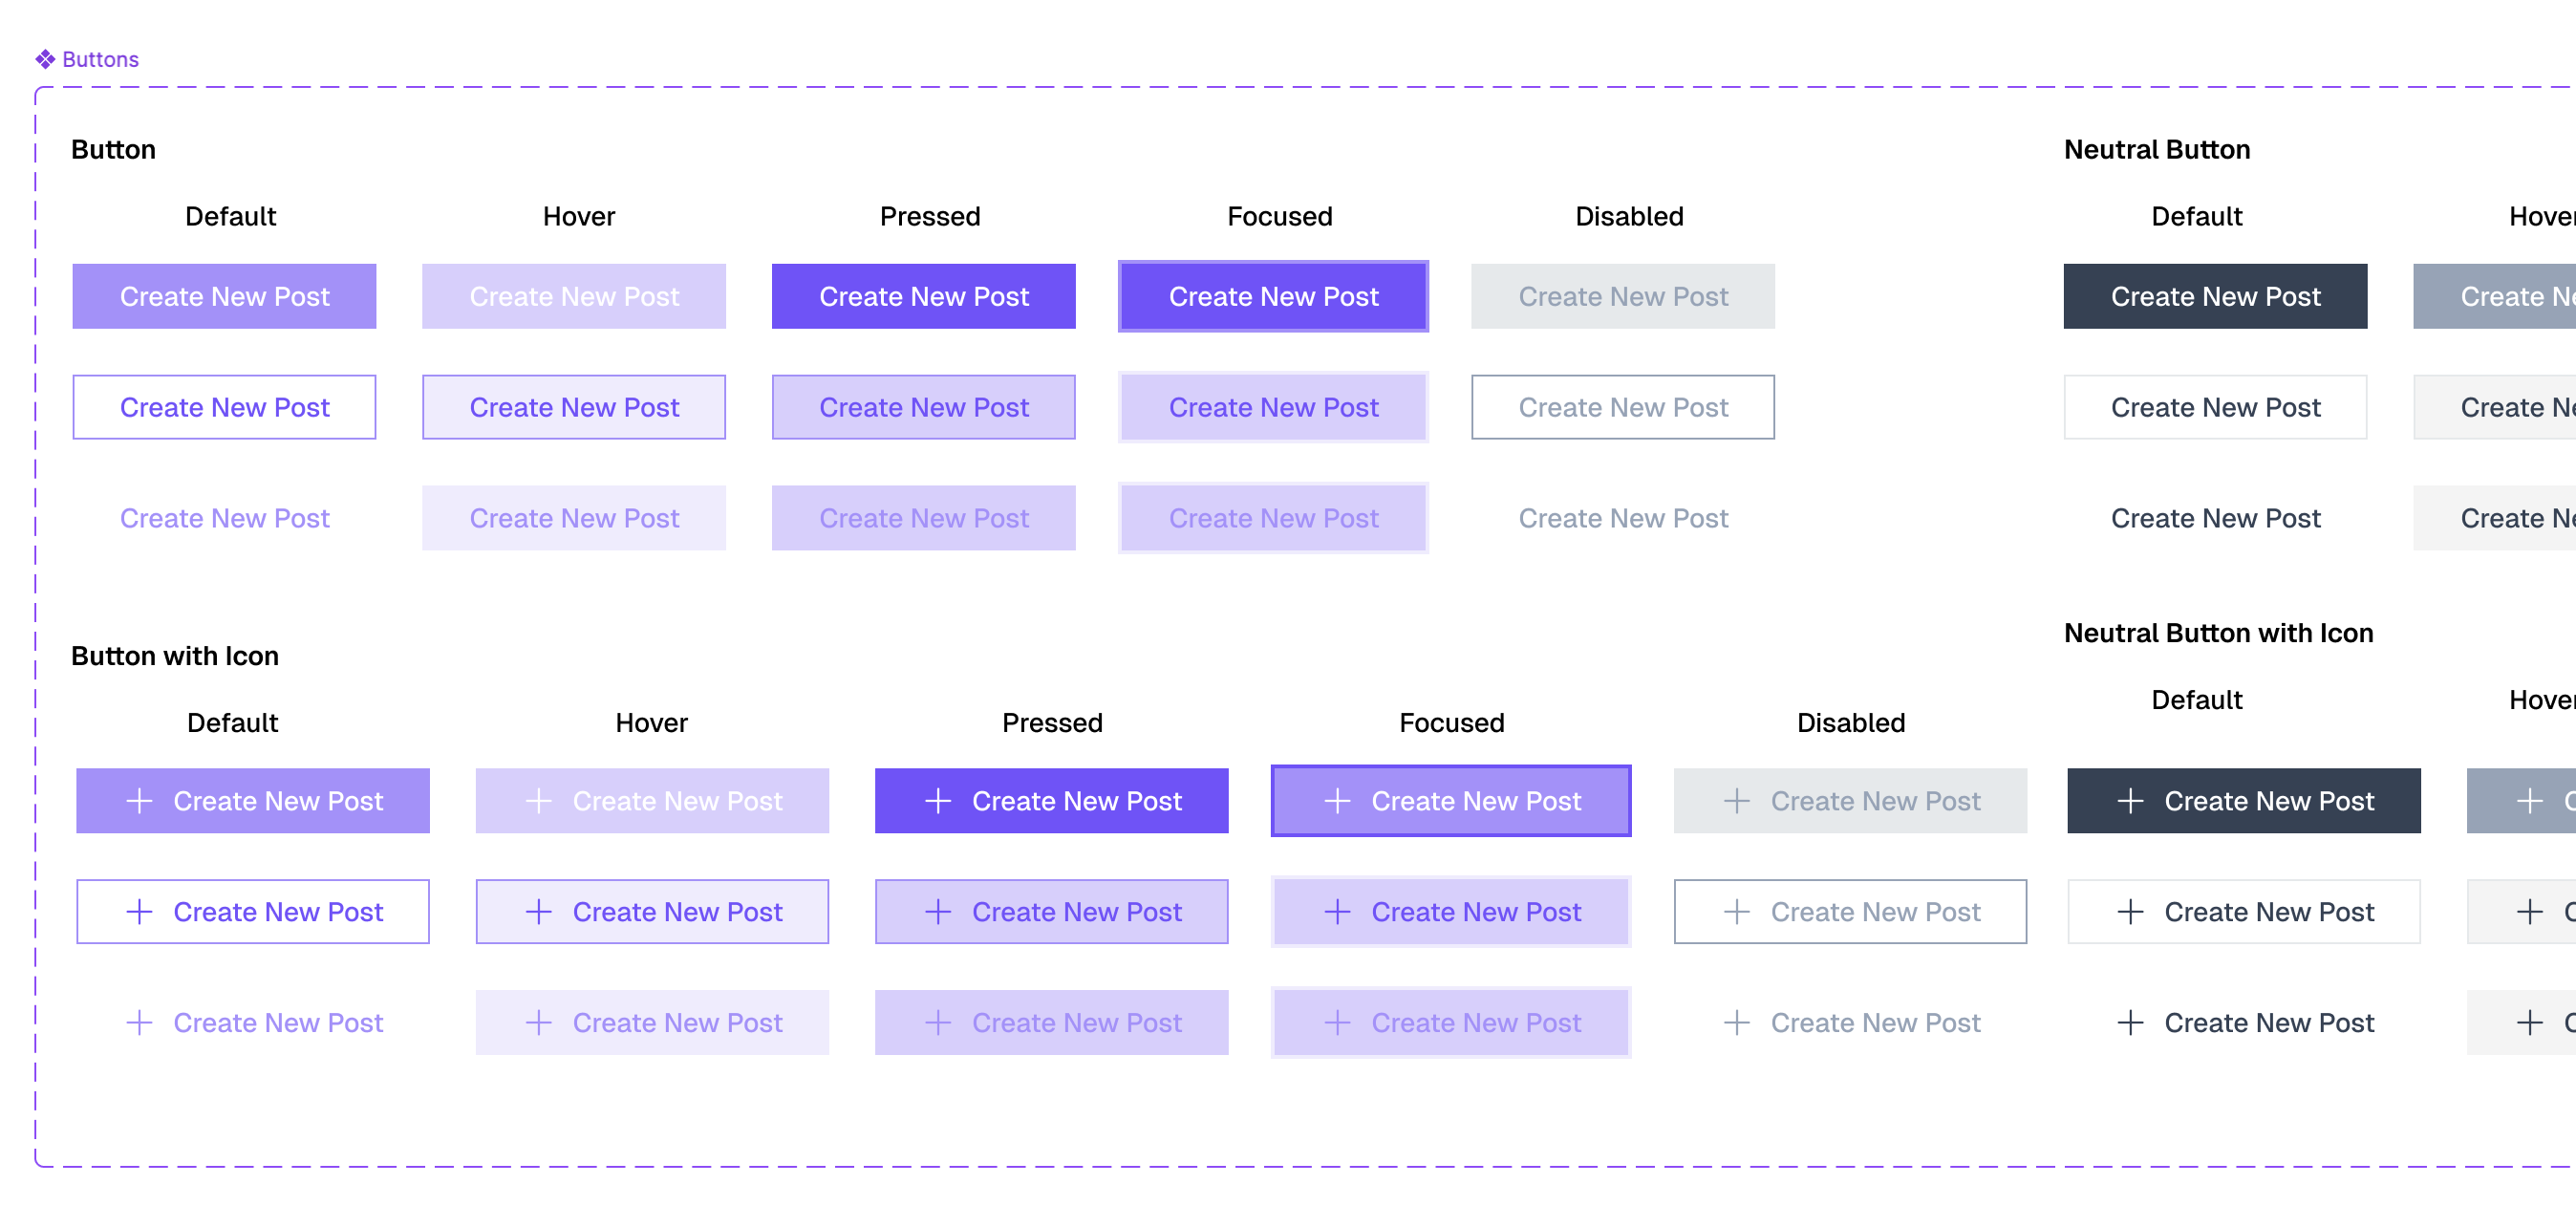Click the dark Neutral Button Create New Post
The width and height of the screenshot is (2576, 1206).
click(2215, 296)
